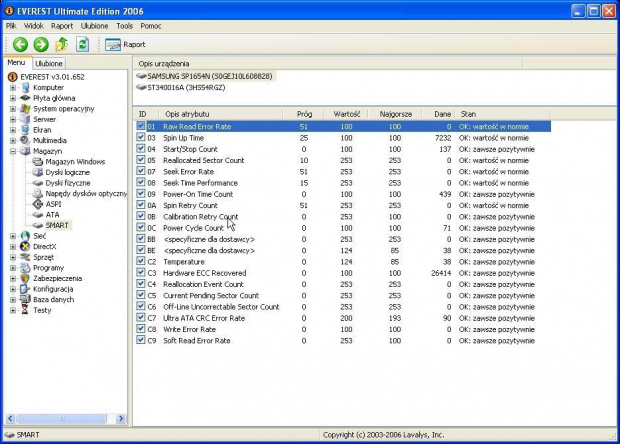Click the Magazyn storage icon

25,151
